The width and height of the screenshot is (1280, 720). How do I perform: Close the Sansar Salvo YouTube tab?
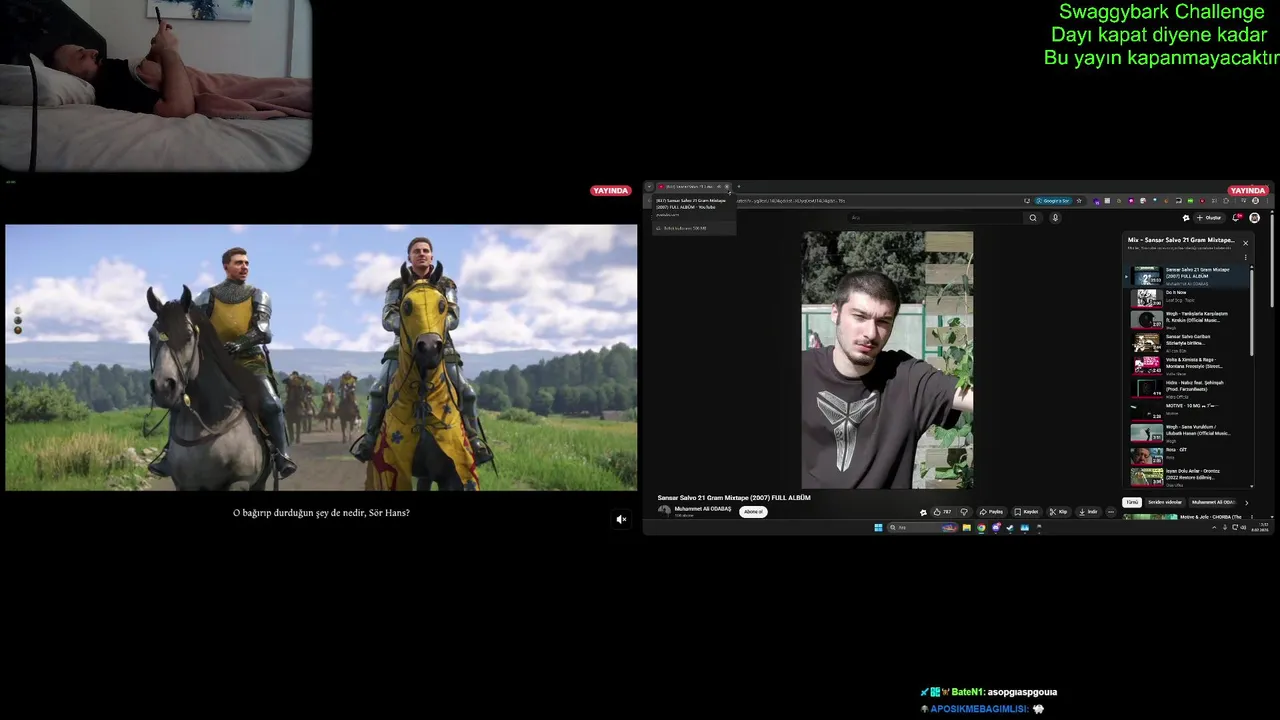(x=727, y=187)
